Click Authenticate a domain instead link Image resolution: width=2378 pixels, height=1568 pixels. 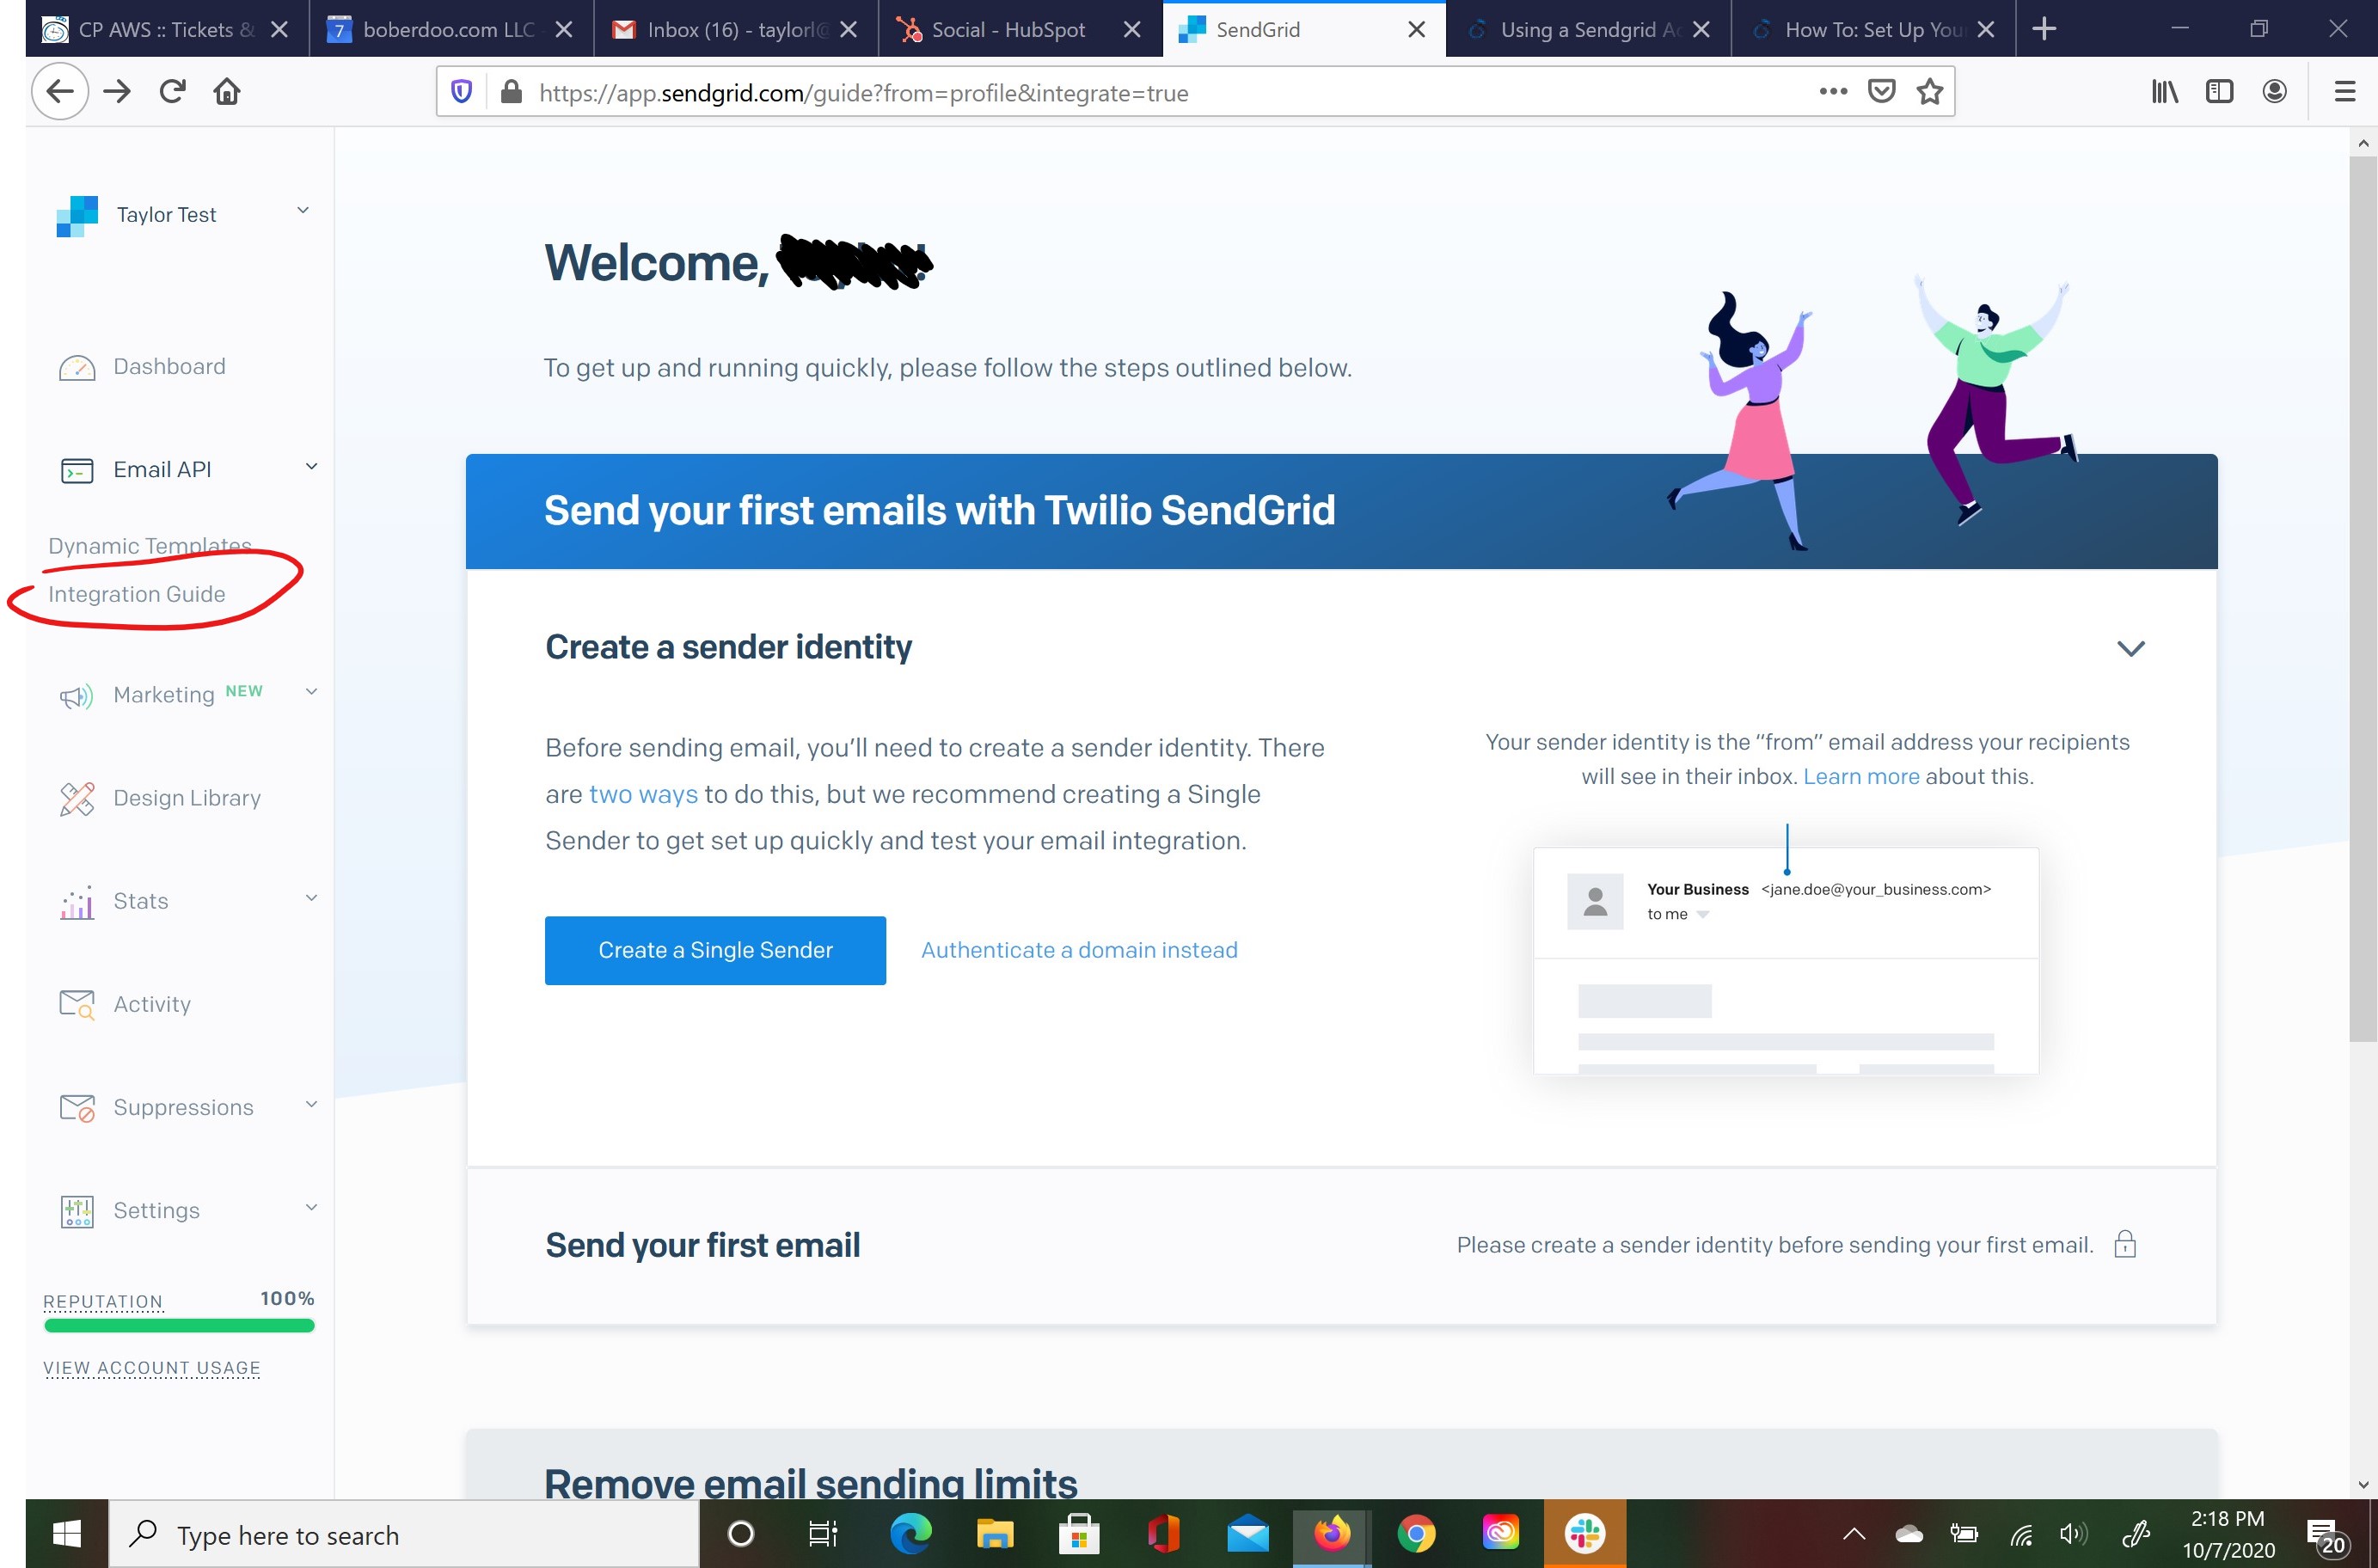pos(1080,948)
